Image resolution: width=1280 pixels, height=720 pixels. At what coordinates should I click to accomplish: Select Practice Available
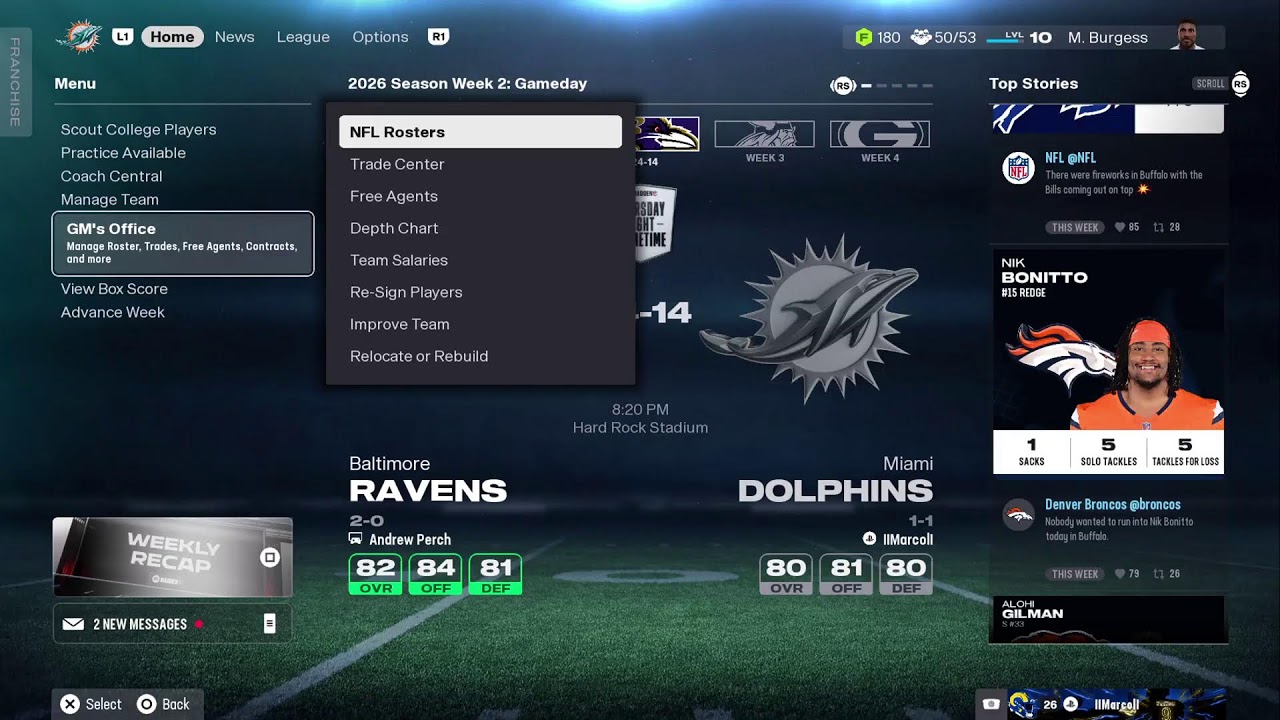pyautogui.click(x=123, y=153)
